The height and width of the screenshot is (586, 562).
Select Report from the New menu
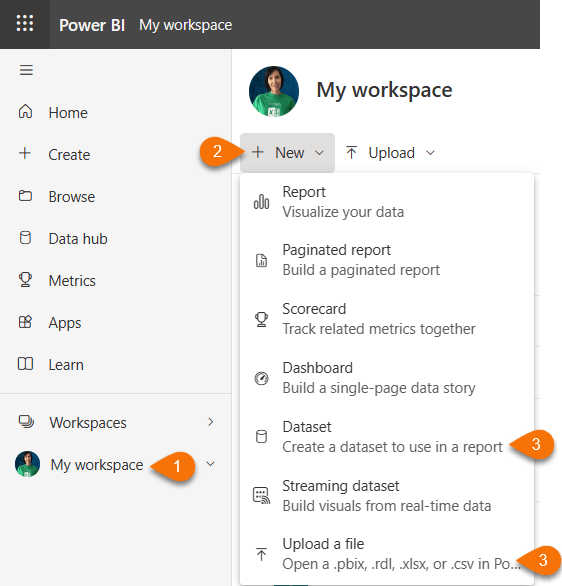387,202
